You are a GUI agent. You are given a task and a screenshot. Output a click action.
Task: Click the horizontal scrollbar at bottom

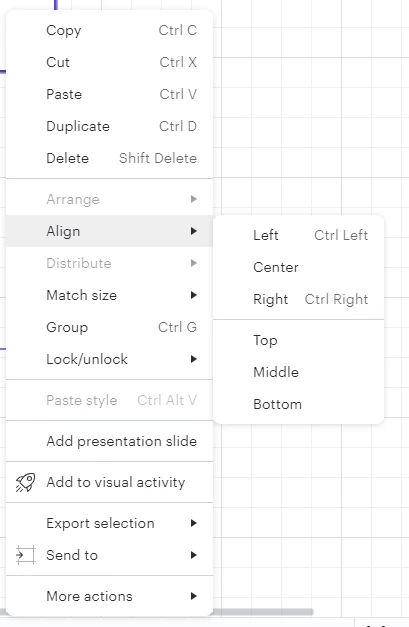(263, 612)
